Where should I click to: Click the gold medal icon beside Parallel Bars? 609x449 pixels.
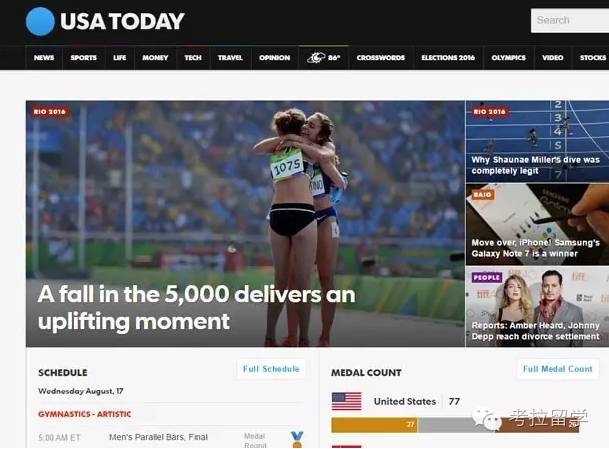click(297, 439)
